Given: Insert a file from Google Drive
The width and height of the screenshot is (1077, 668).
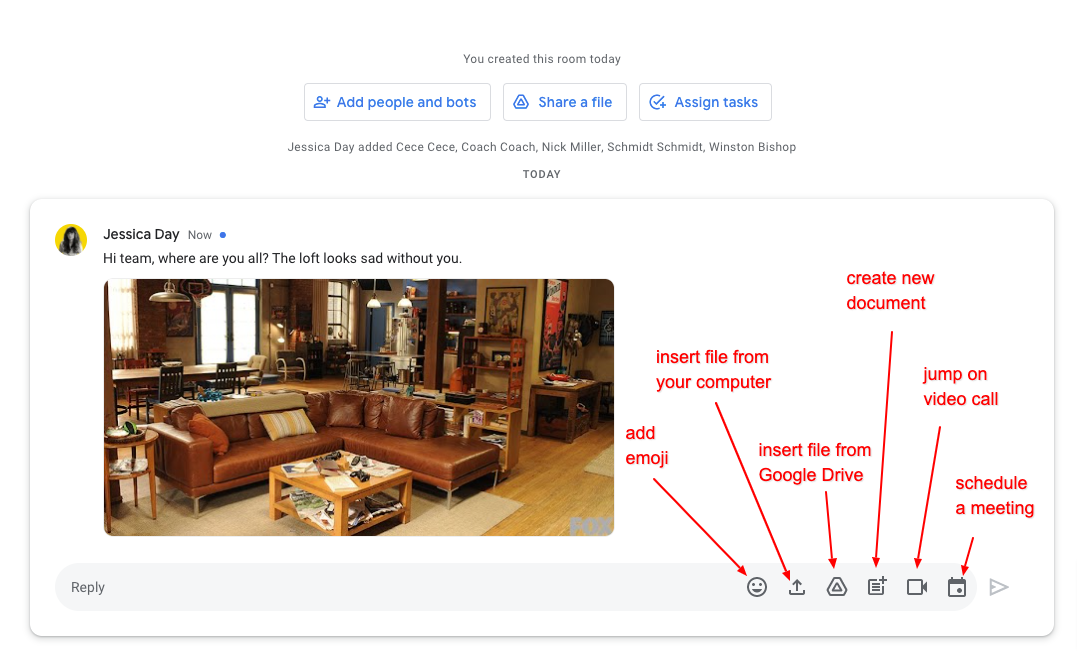Looking at the screenshot, I should pyautogui.click(x=837, y=587).
